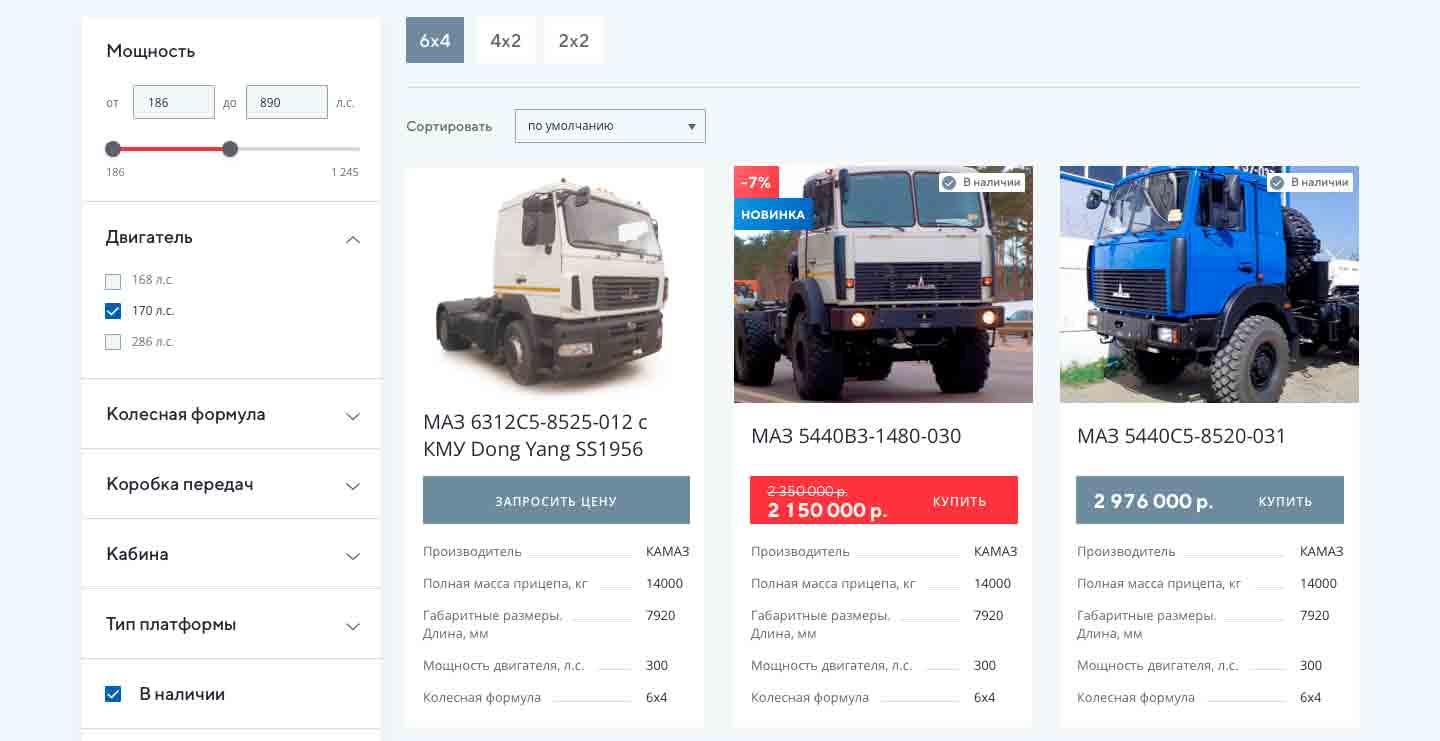Uncheck the 'В наличии' filter checkbox

tap(113, 694)
